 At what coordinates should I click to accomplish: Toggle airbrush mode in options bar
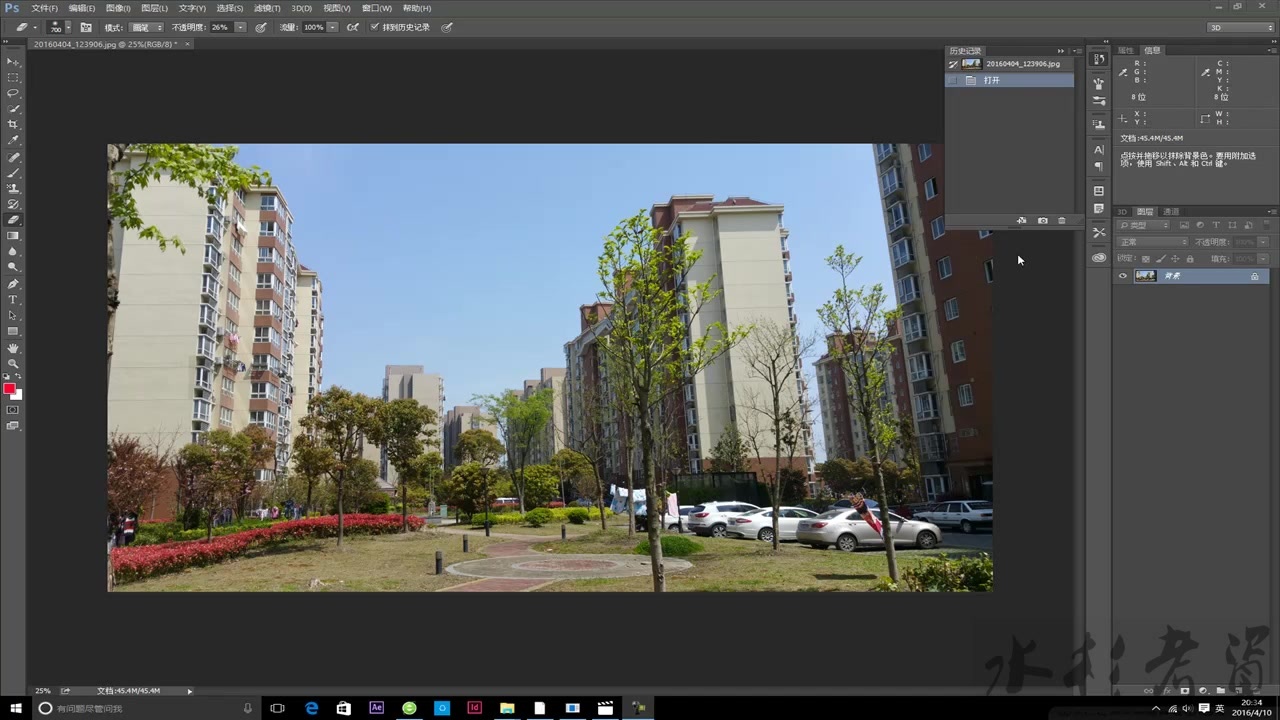(352, 27)
